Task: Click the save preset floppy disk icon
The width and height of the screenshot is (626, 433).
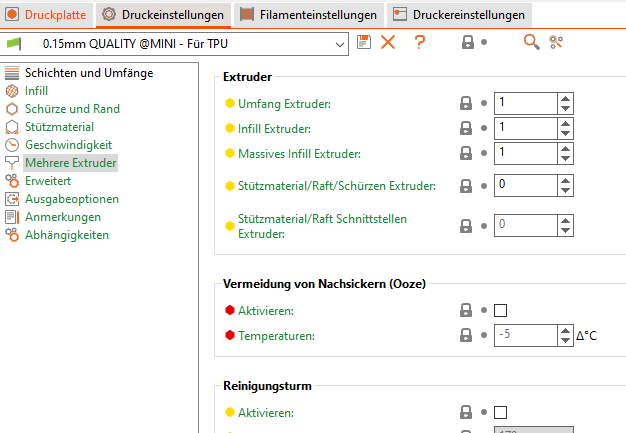Action: click(363, 42)
